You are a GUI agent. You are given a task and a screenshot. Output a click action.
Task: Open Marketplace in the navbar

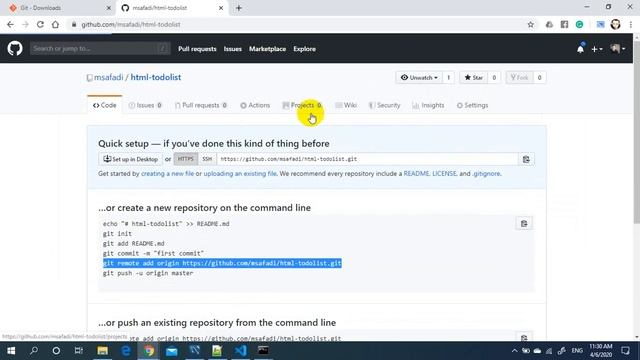click(x=267, y=49)
